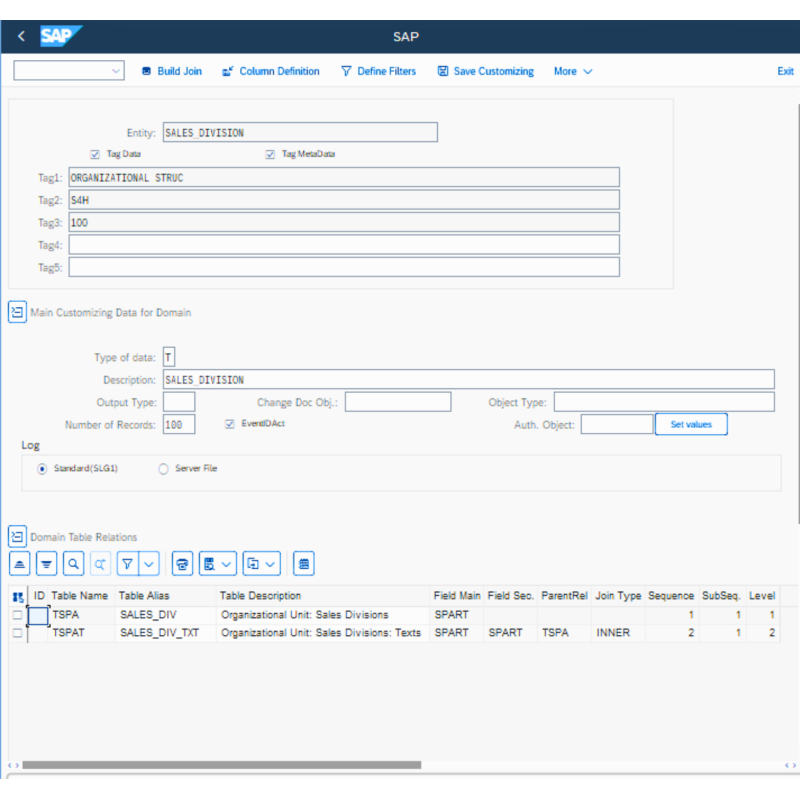
Task: Click the sort descending icon
Action: click(46, 564)
